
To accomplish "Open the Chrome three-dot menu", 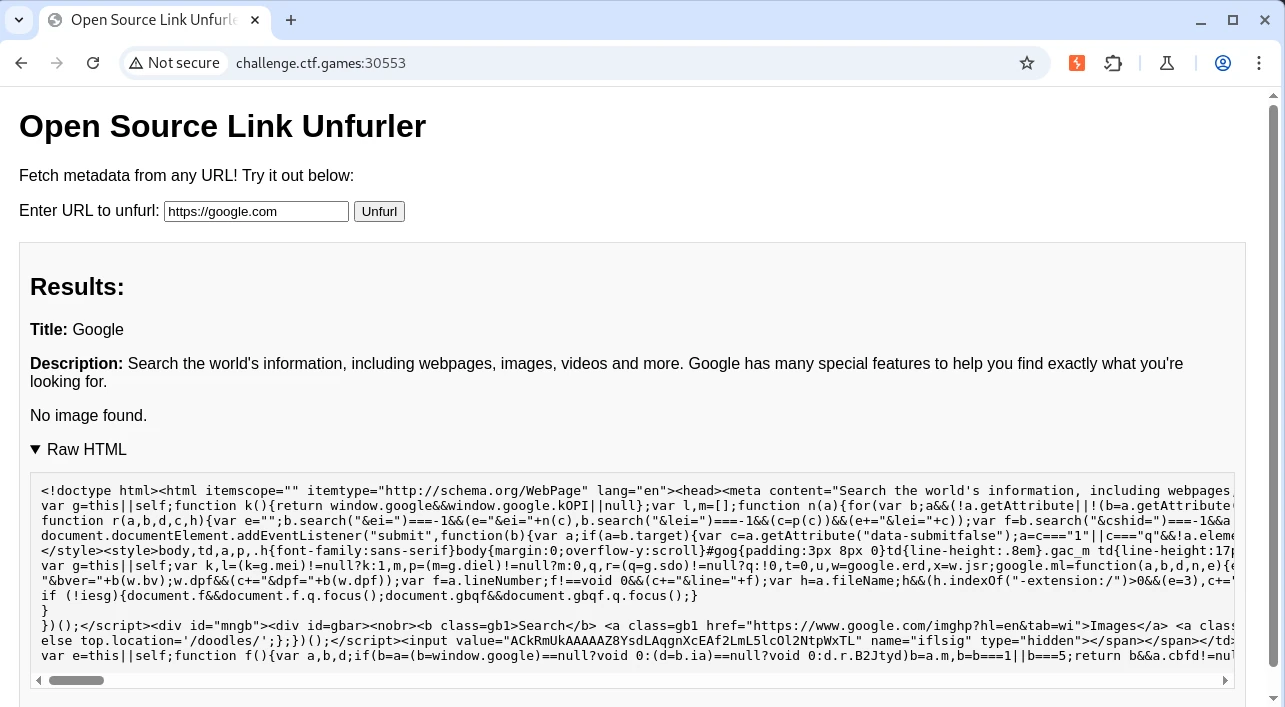I will (x=1259, y=63).
